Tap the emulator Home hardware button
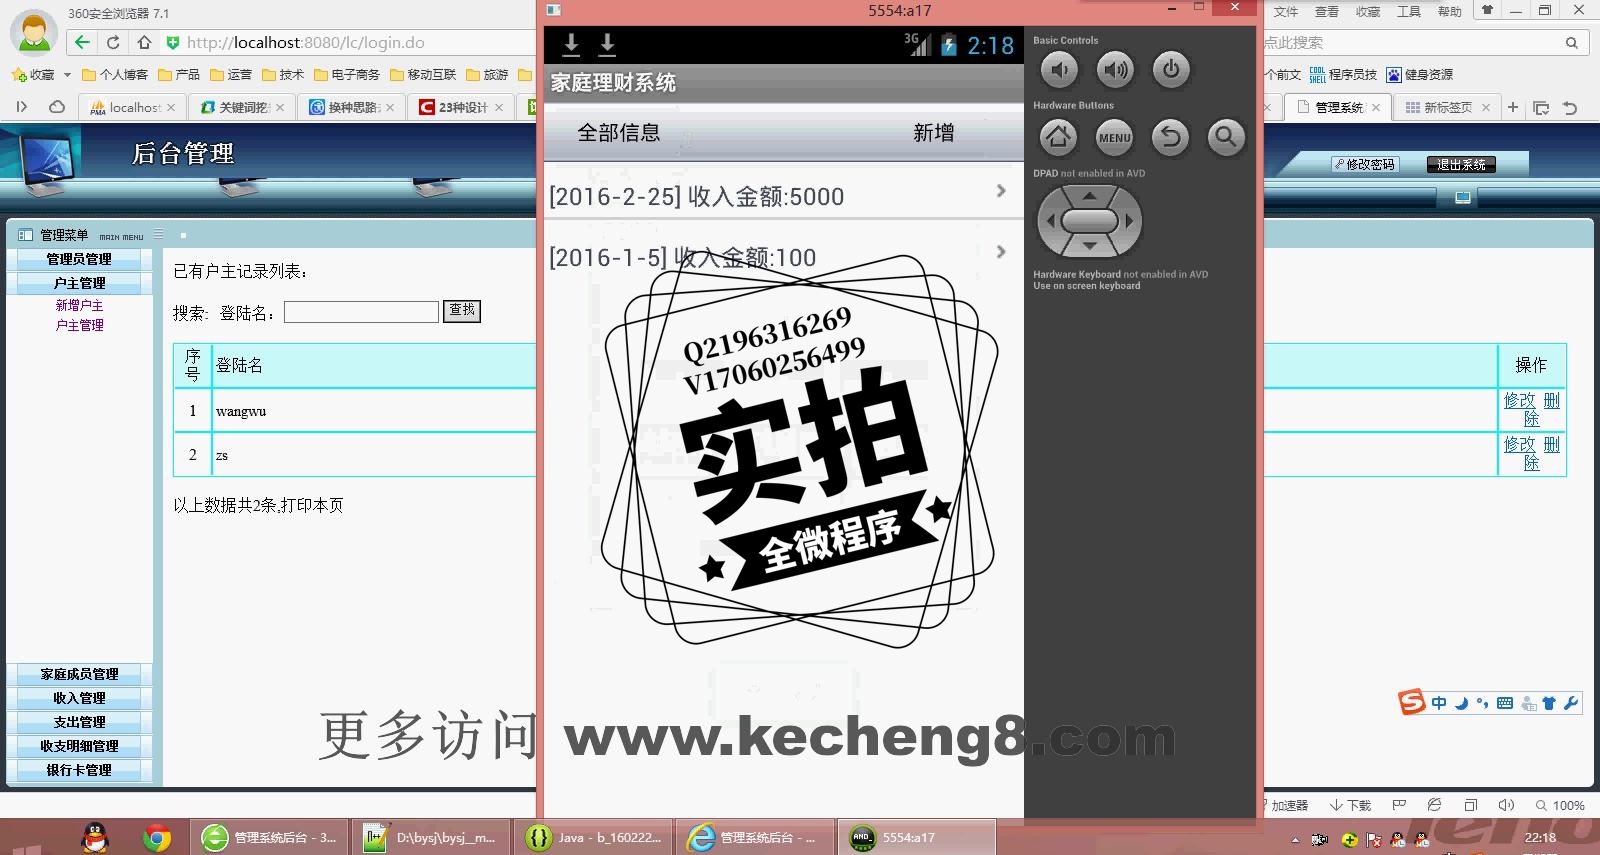This screenshot has height=855, width=1600. point(1059,137)
